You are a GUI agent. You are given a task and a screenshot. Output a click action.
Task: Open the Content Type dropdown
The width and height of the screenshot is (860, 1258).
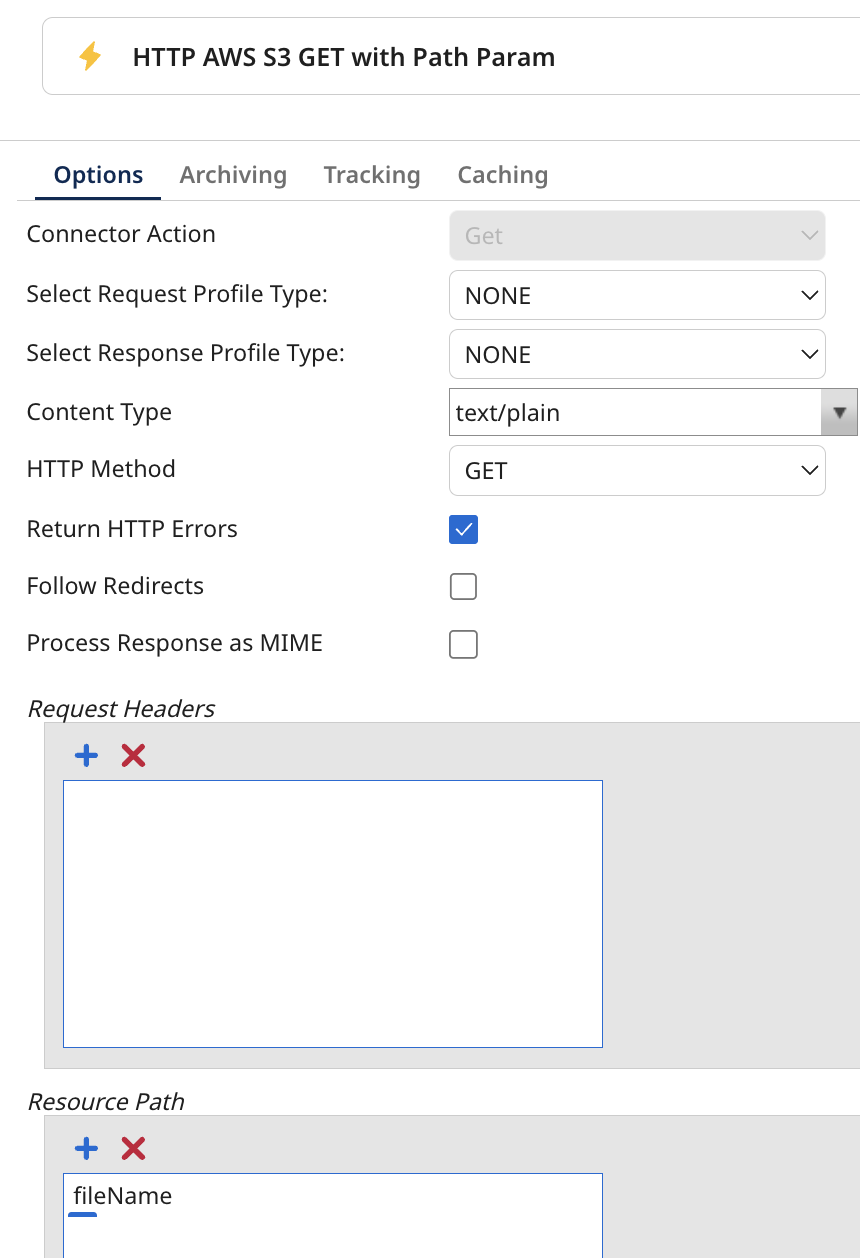click(839, 411)
